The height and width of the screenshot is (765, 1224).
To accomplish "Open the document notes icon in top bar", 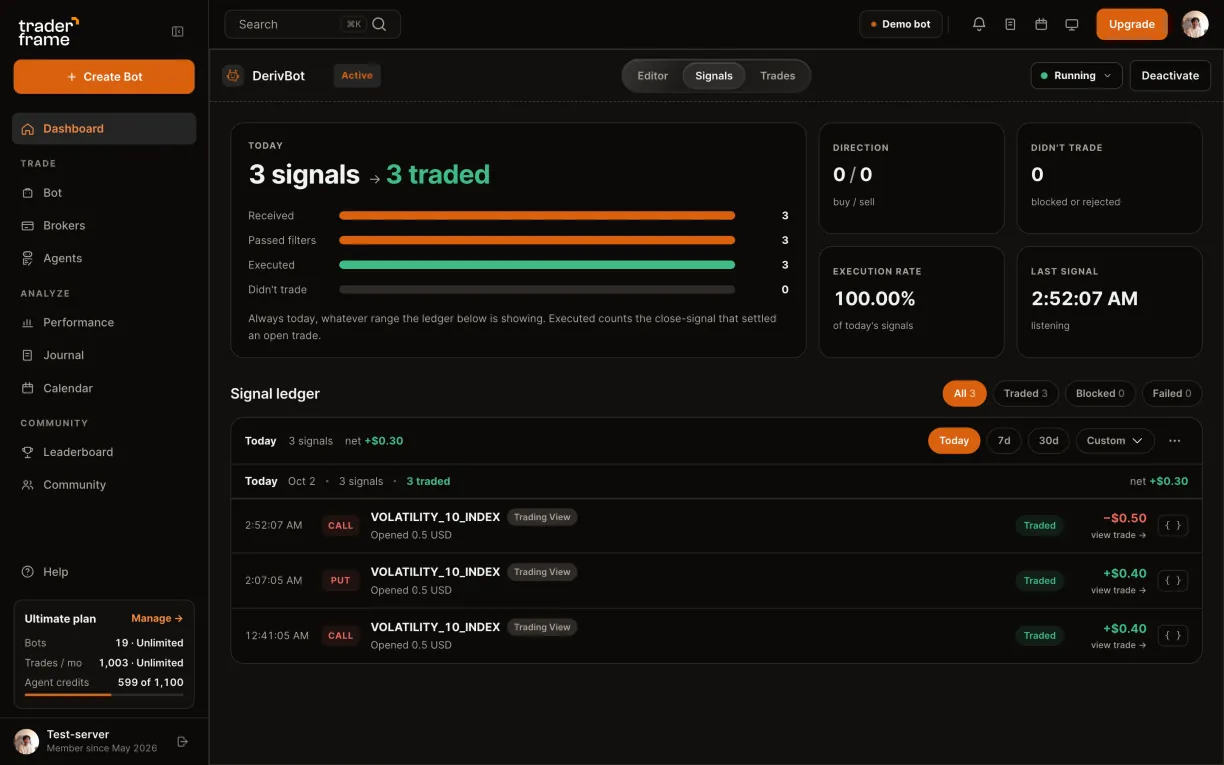I will click(1010, 24).
